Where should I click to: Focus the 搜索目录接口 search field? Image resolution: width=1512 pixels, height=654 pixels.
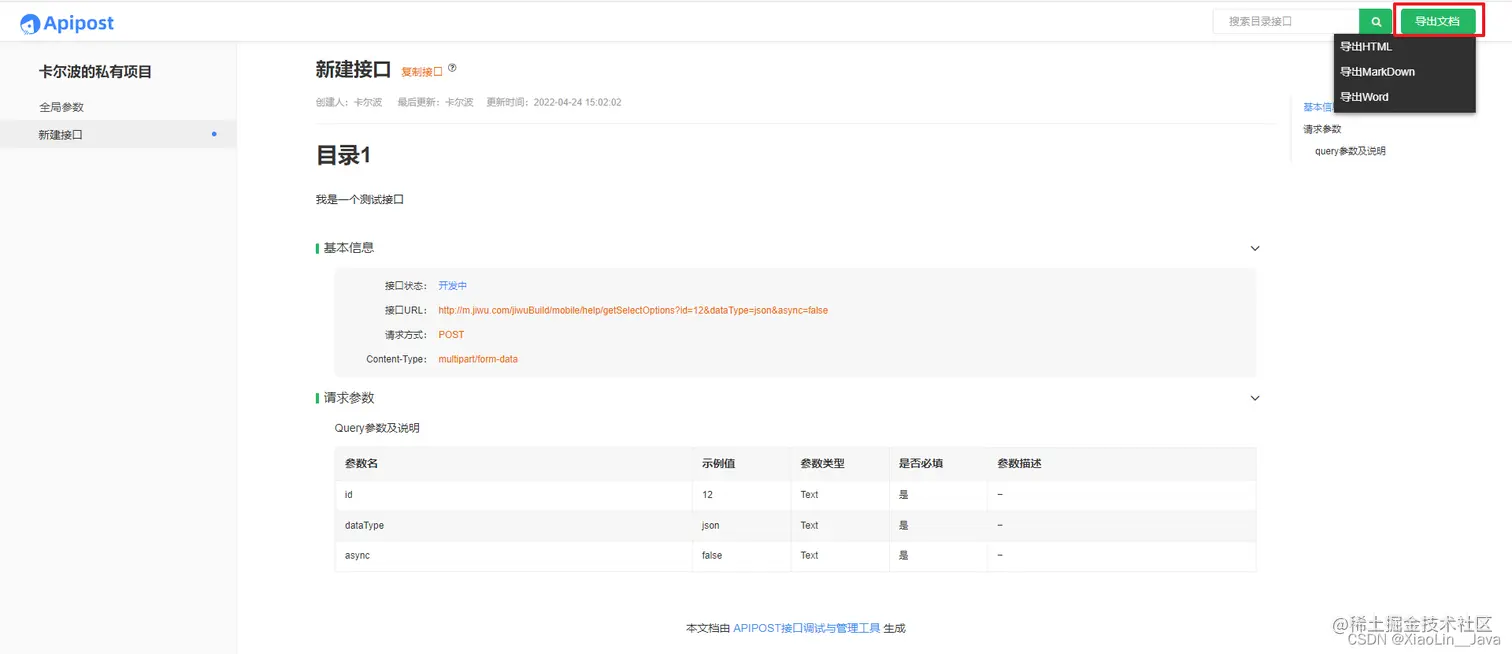click(x=1286, y=21)
